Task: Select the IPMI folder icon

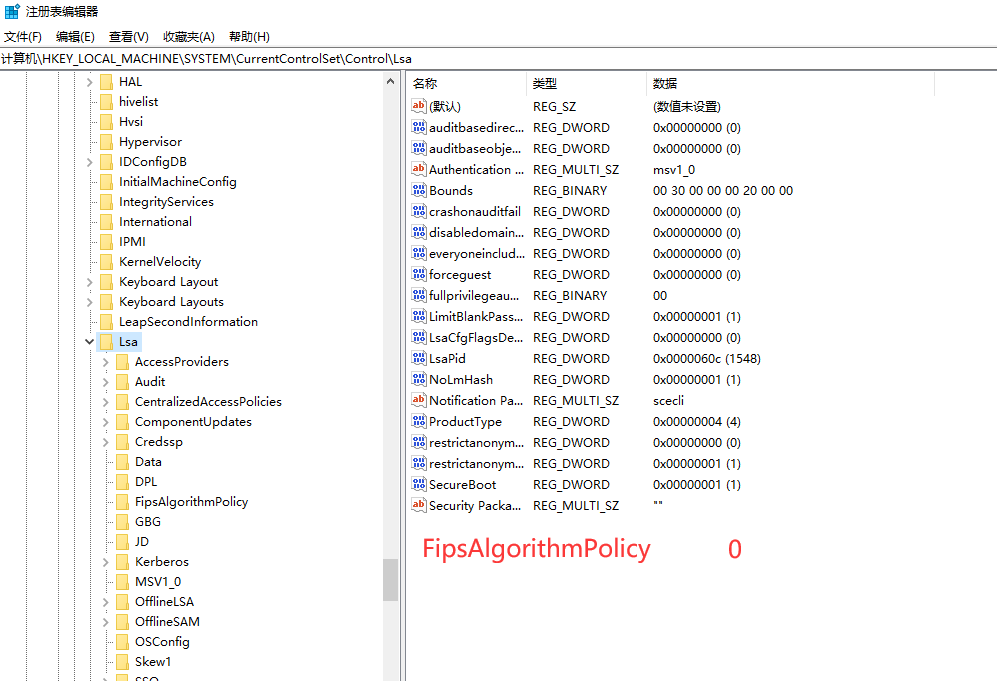Action: coord(107,242)
